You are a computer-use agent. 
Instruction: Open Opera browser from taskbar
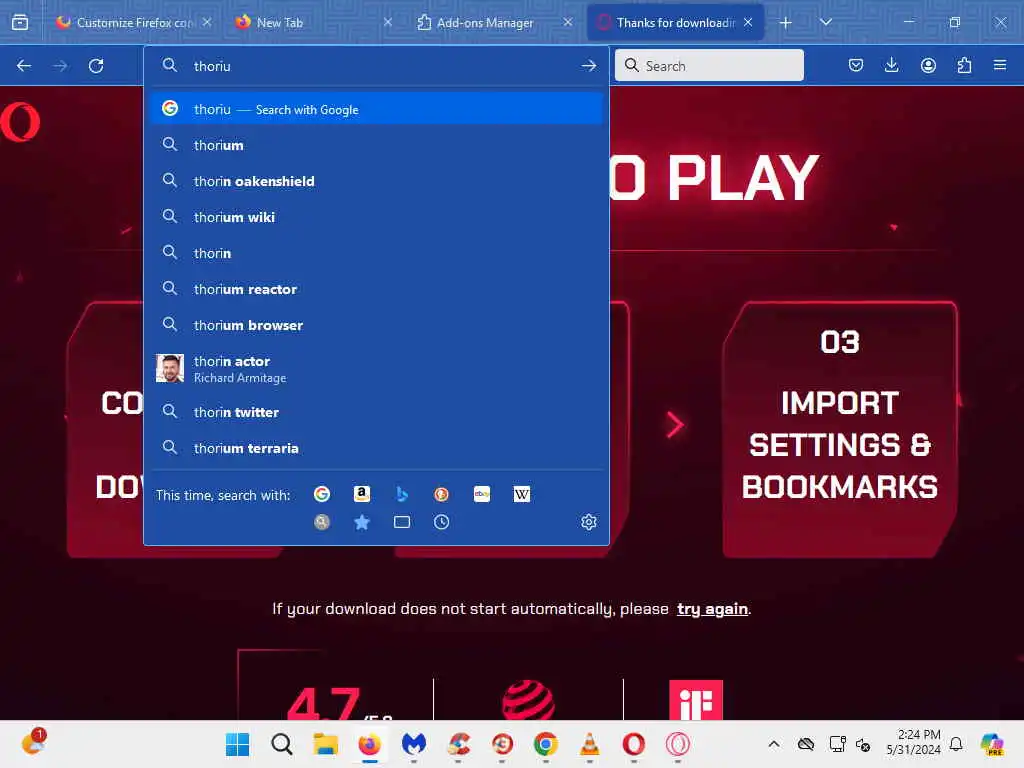(633, 744)
